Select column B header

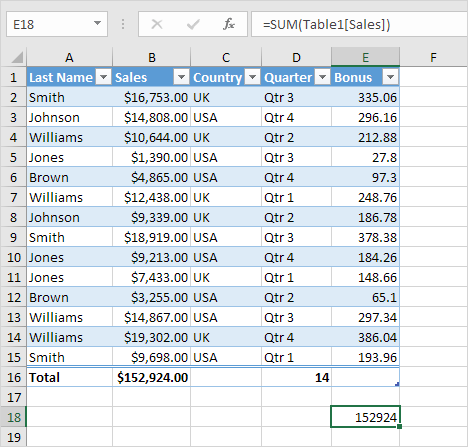click(x=152, y=57)
